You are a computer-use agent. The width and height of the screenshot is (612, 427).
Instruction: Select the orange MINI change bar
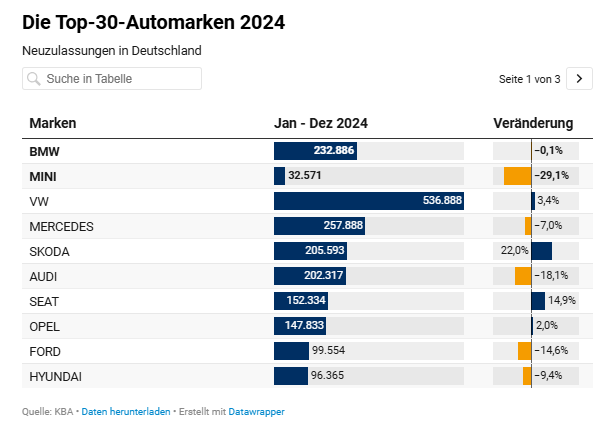tap(518, 176)
